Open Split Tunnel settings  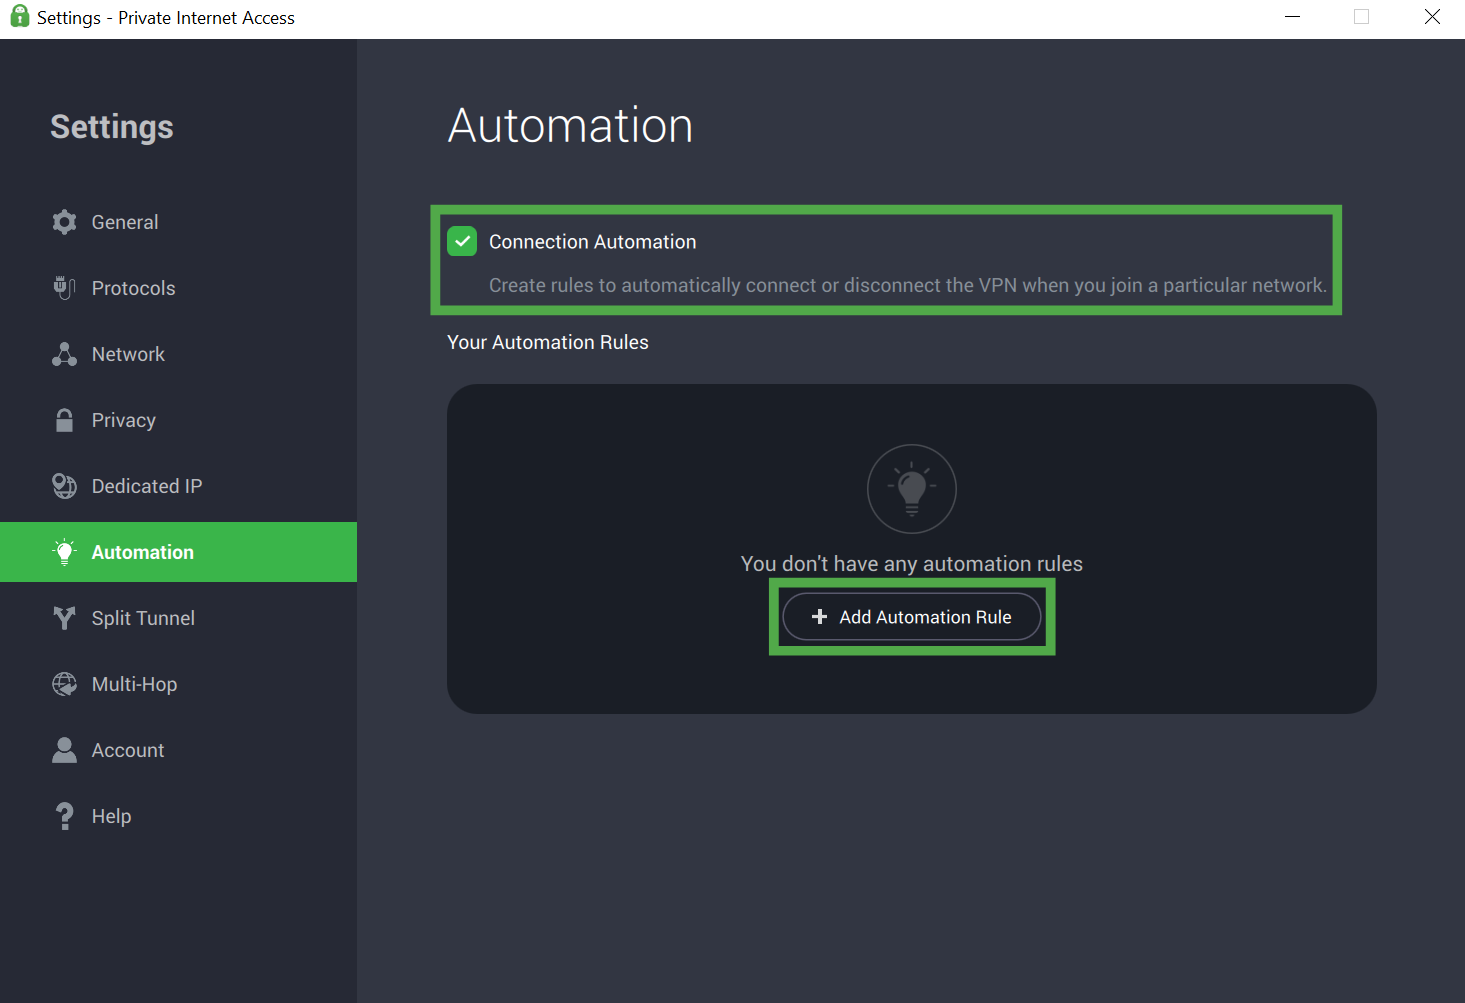(x=178, y=618)
